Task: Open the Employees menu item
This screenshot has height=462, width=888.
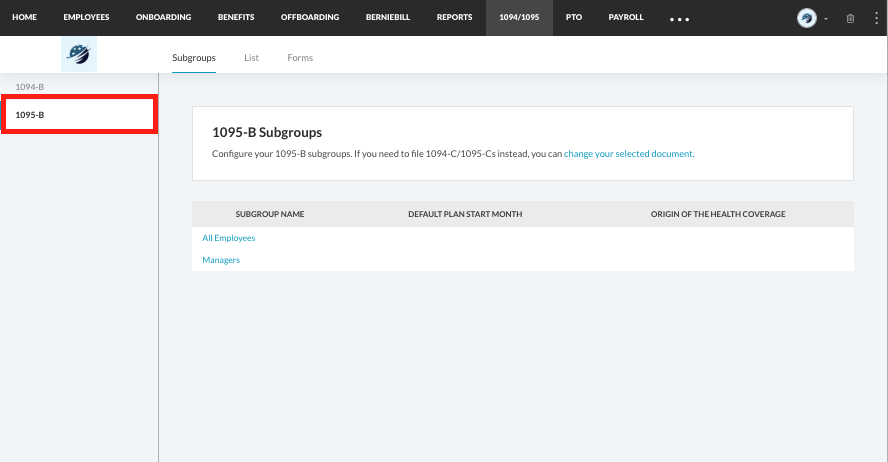Action: pyautogui.click(x=86, y=18)
